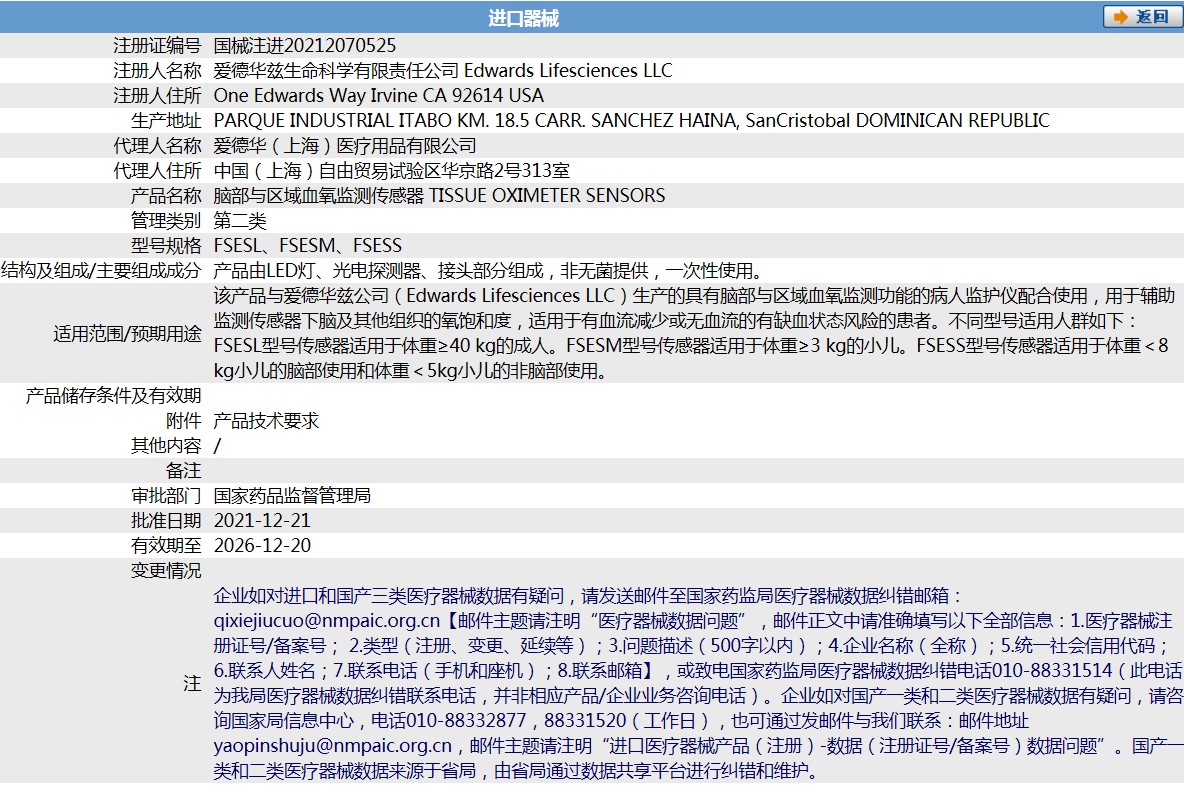Click the 备注 label
Screen dimensions: 1184x785
pos(183,470)
